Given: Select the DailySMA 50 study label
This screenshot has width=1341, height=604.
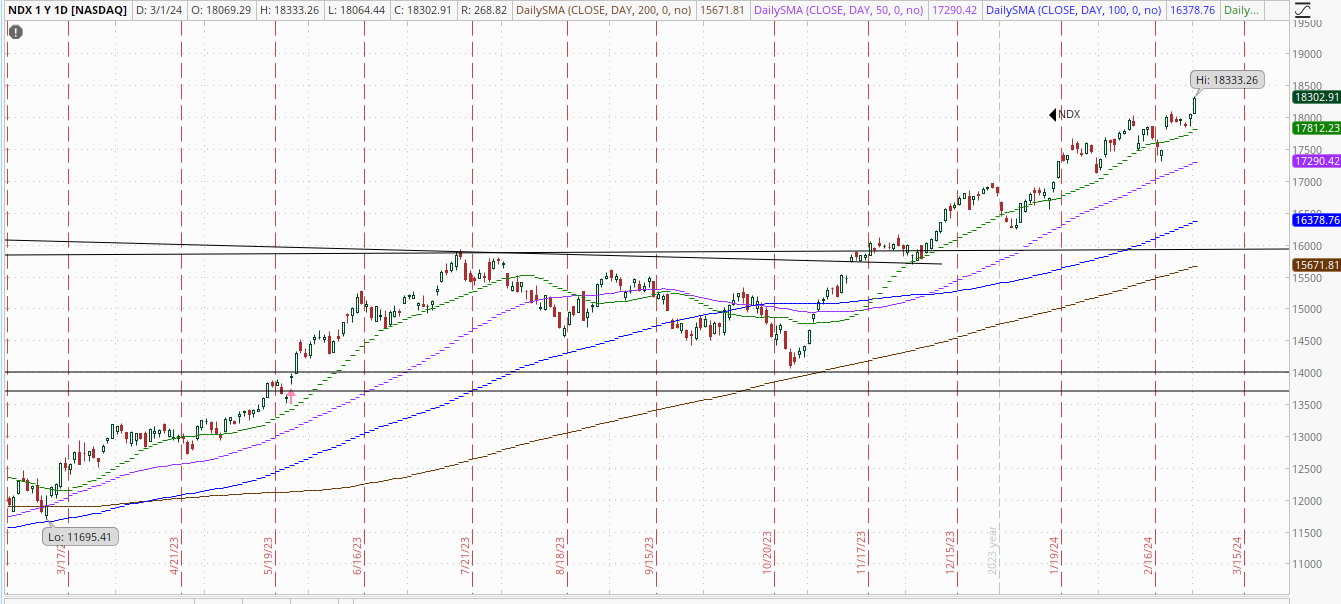Looking at the screenshot, I should pos(837,10).
